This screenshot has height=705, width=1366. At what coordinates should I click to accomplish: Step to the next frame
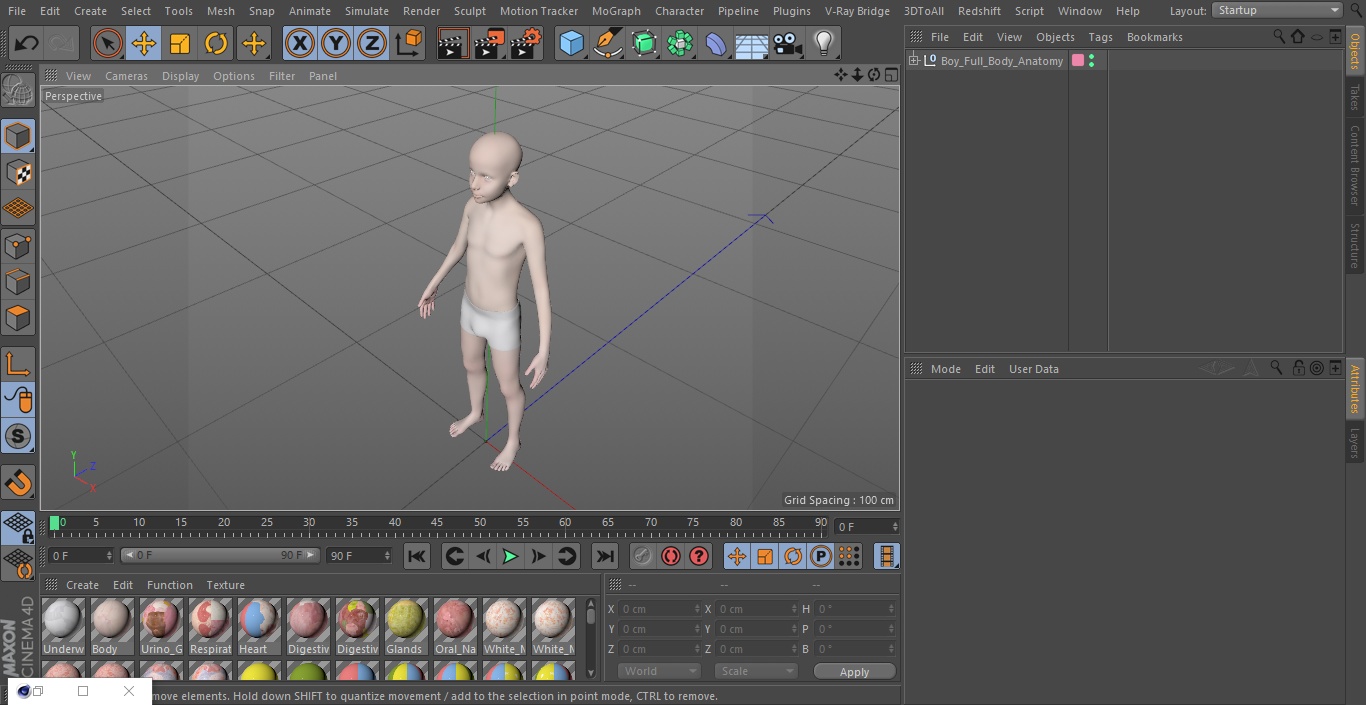538,557
